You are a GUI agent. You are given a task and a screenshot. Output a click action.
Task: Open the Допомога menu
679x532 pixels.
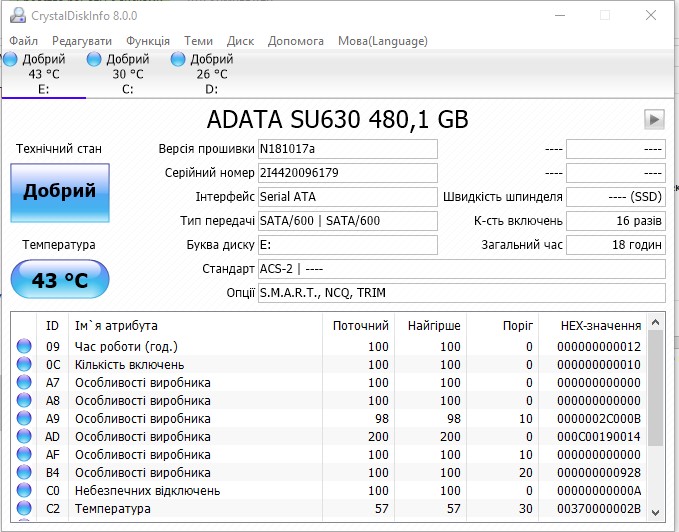click(296, 41)
